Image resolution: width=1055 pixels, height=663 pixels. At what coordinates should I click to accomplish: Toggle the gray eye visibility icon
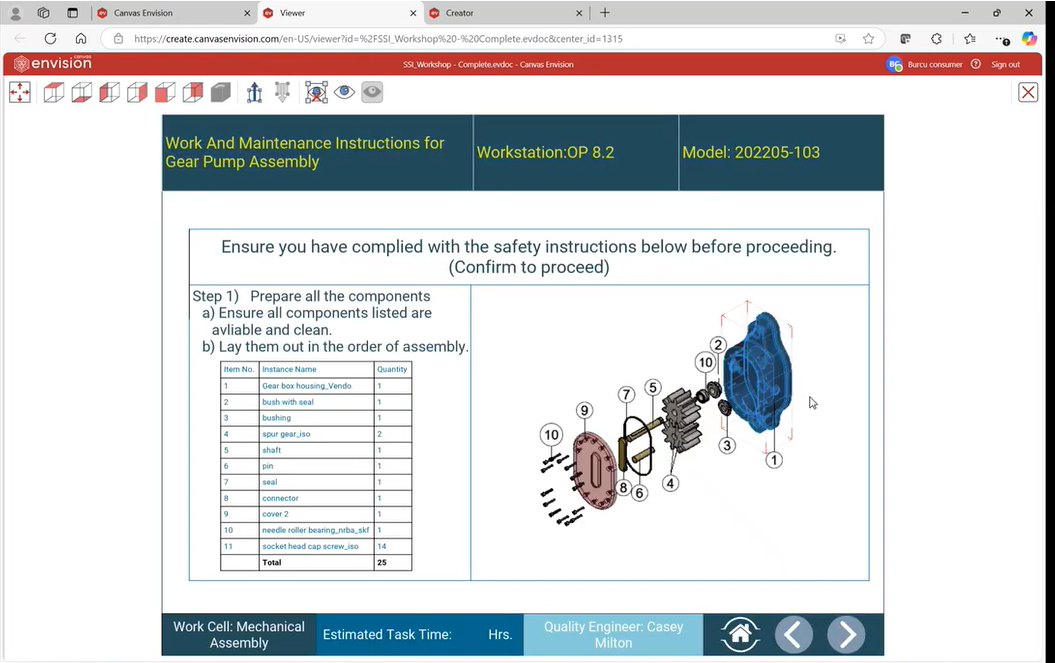372,92
